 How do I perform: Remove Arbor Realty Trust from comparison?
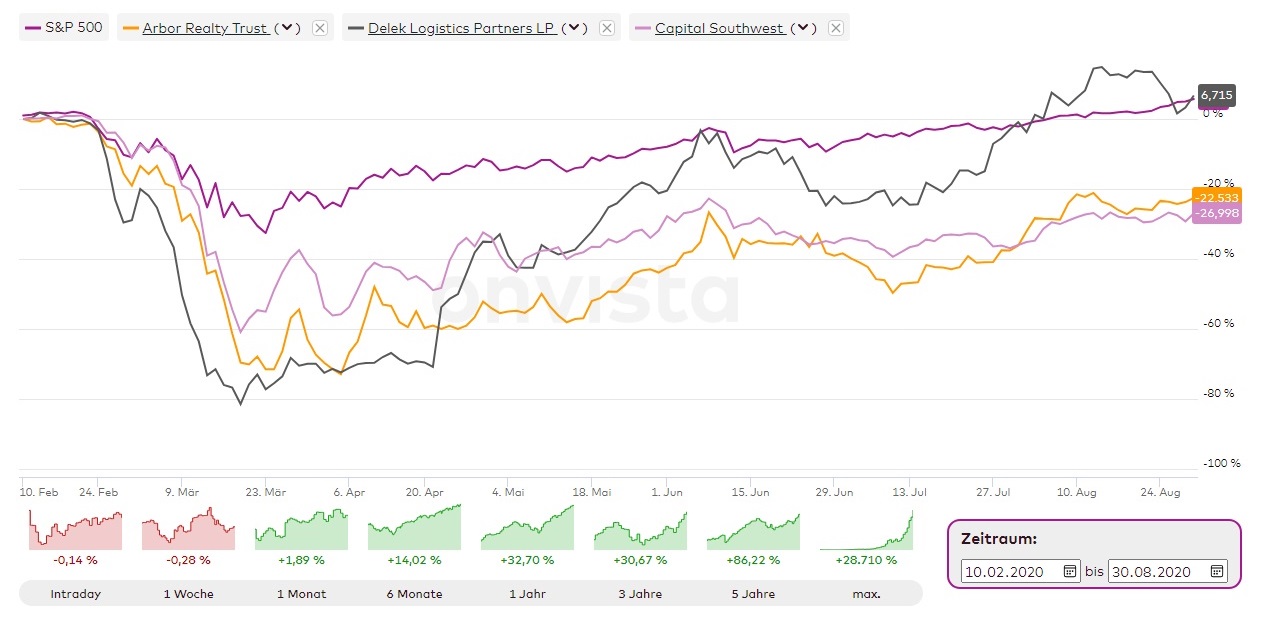(320, 28)
